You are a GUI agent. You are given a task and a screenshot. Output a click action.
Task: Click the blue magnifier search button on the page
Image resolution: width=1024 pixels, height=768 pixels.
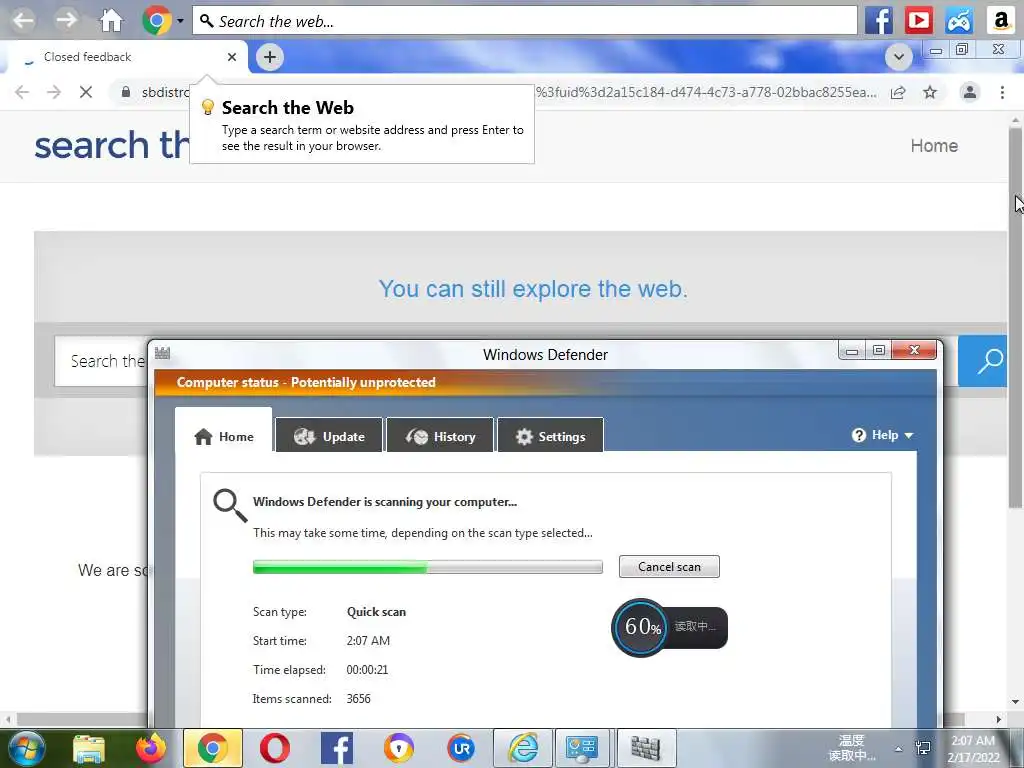982,360
